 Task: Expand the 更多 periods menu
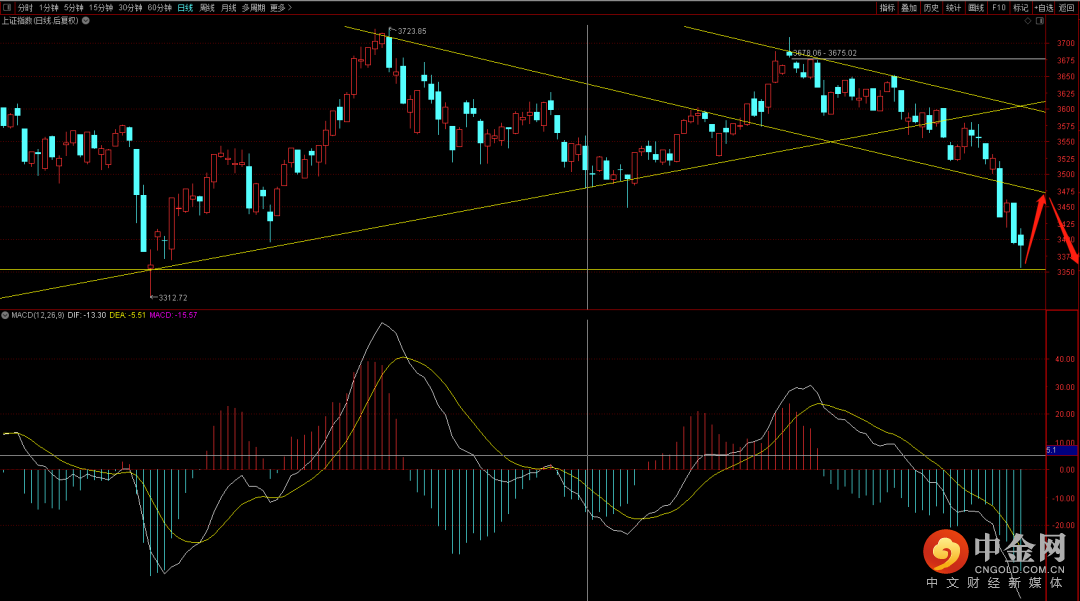pyautogui.click(x=281, y=7)
